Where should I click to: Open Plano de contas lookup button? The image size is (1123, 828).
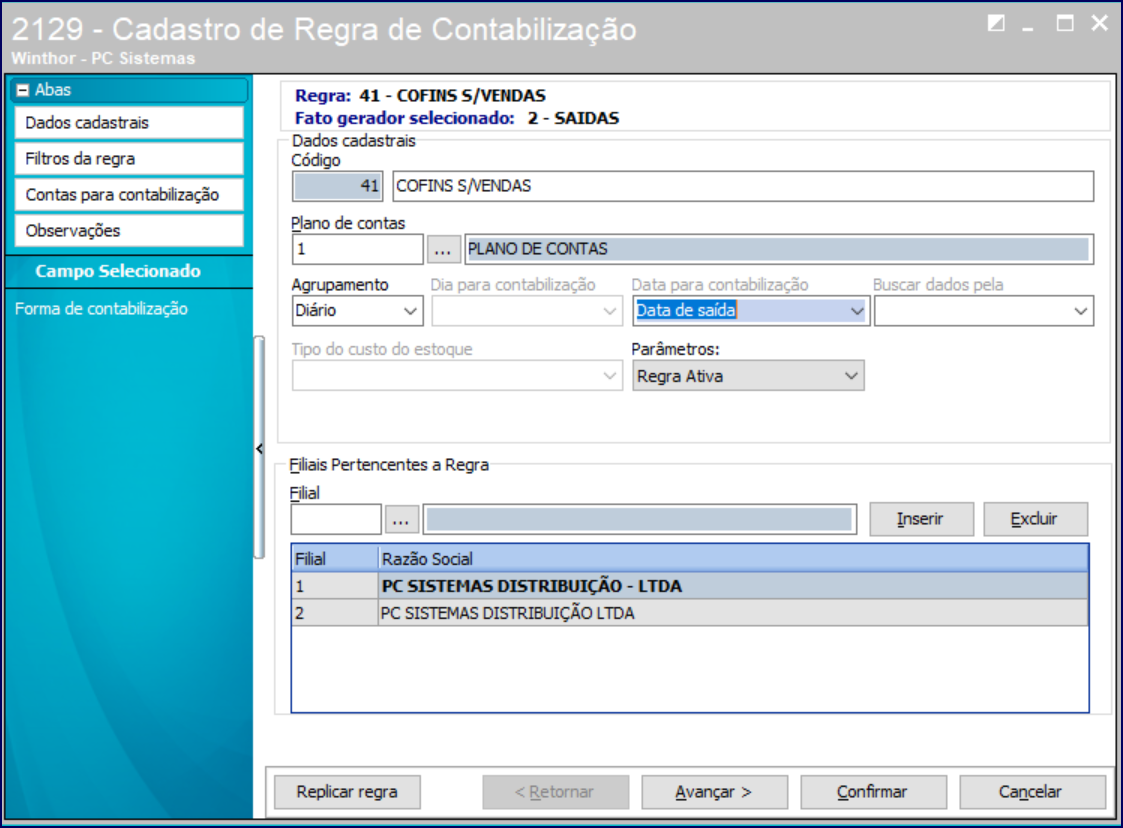pyautogui.click(x=443, y=249)
